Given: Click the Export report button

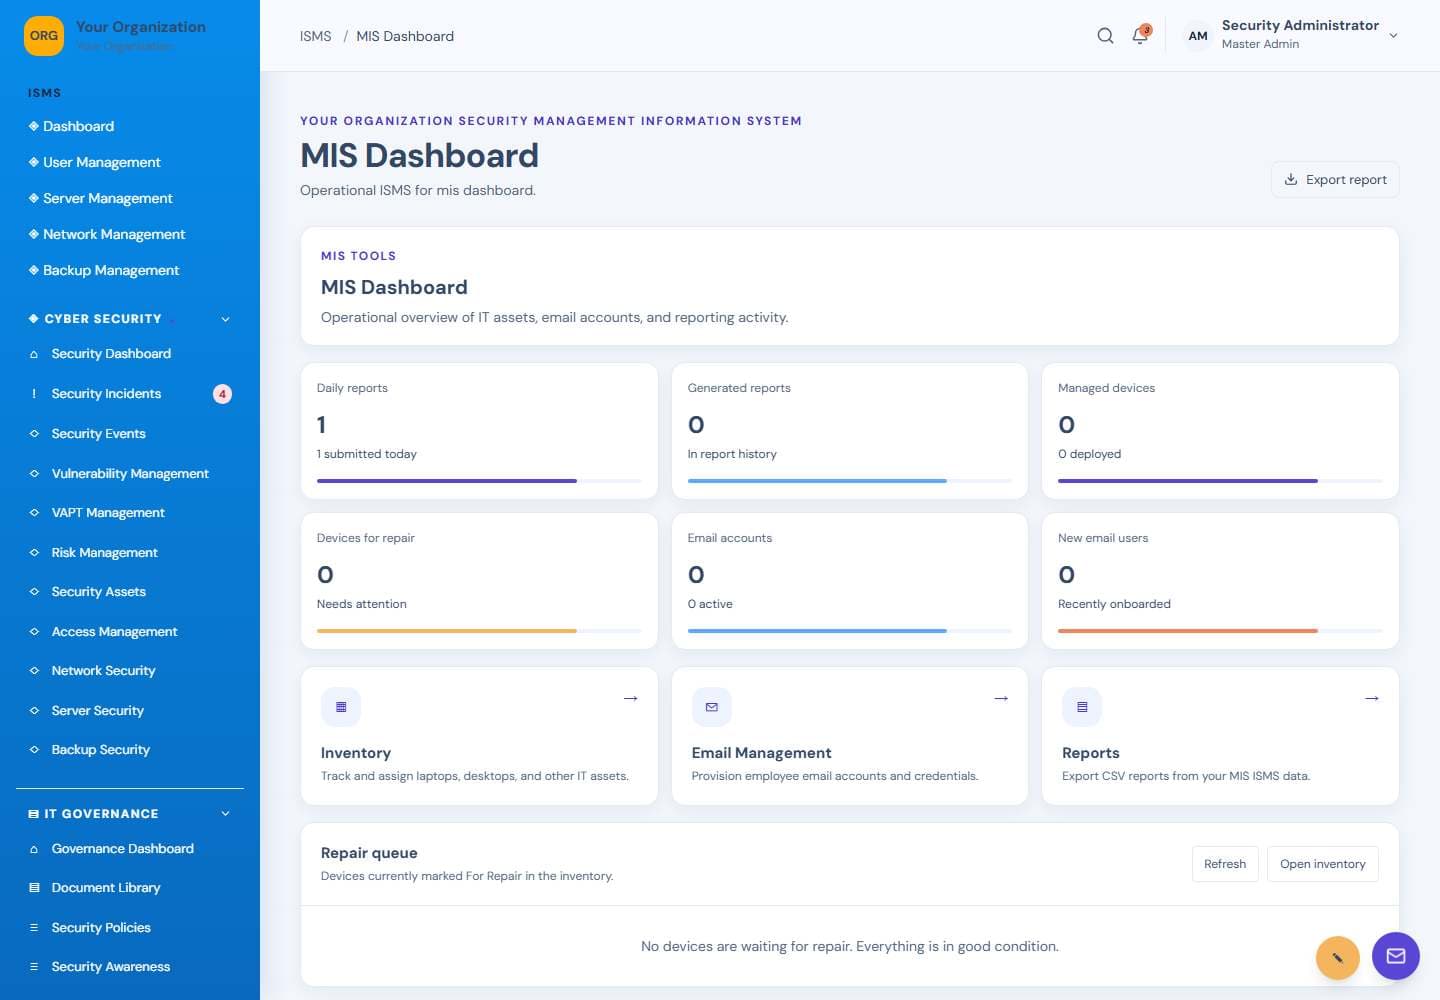Looking at the screenshot, I should coord(1335,179).
